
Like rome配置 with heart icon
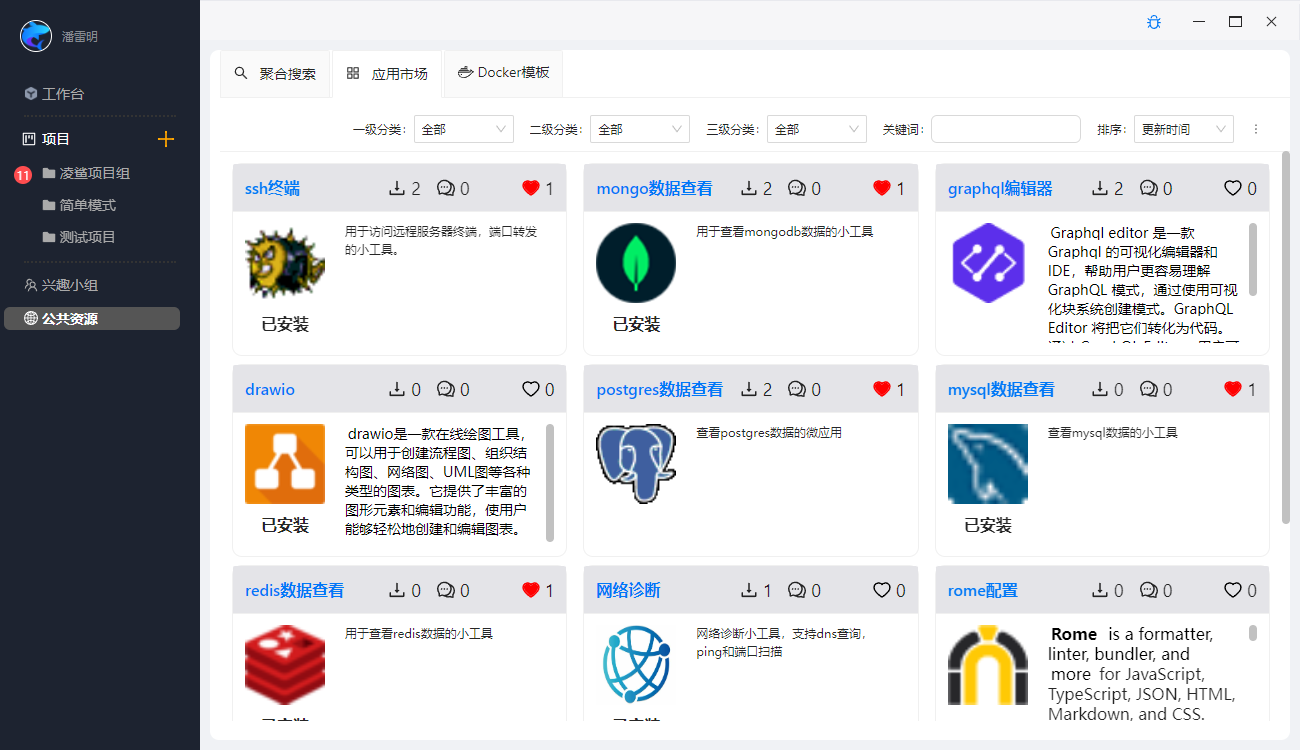(x=1233, y=590)
